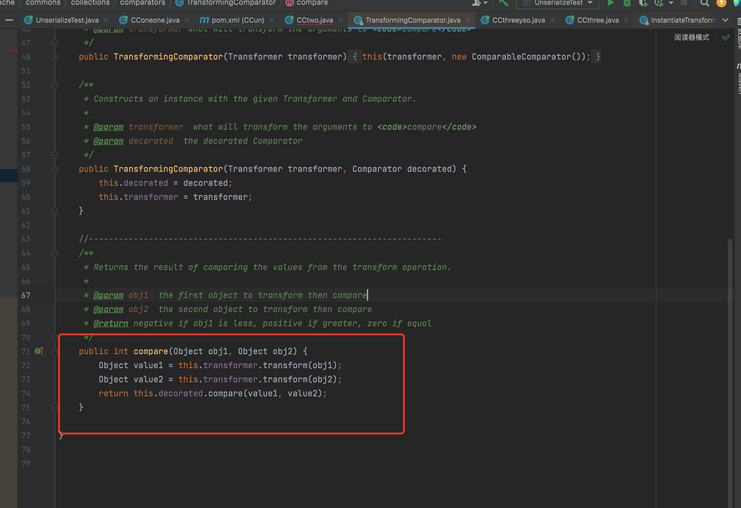Switch to CCthree.java tab

click(x=598, y=20)
